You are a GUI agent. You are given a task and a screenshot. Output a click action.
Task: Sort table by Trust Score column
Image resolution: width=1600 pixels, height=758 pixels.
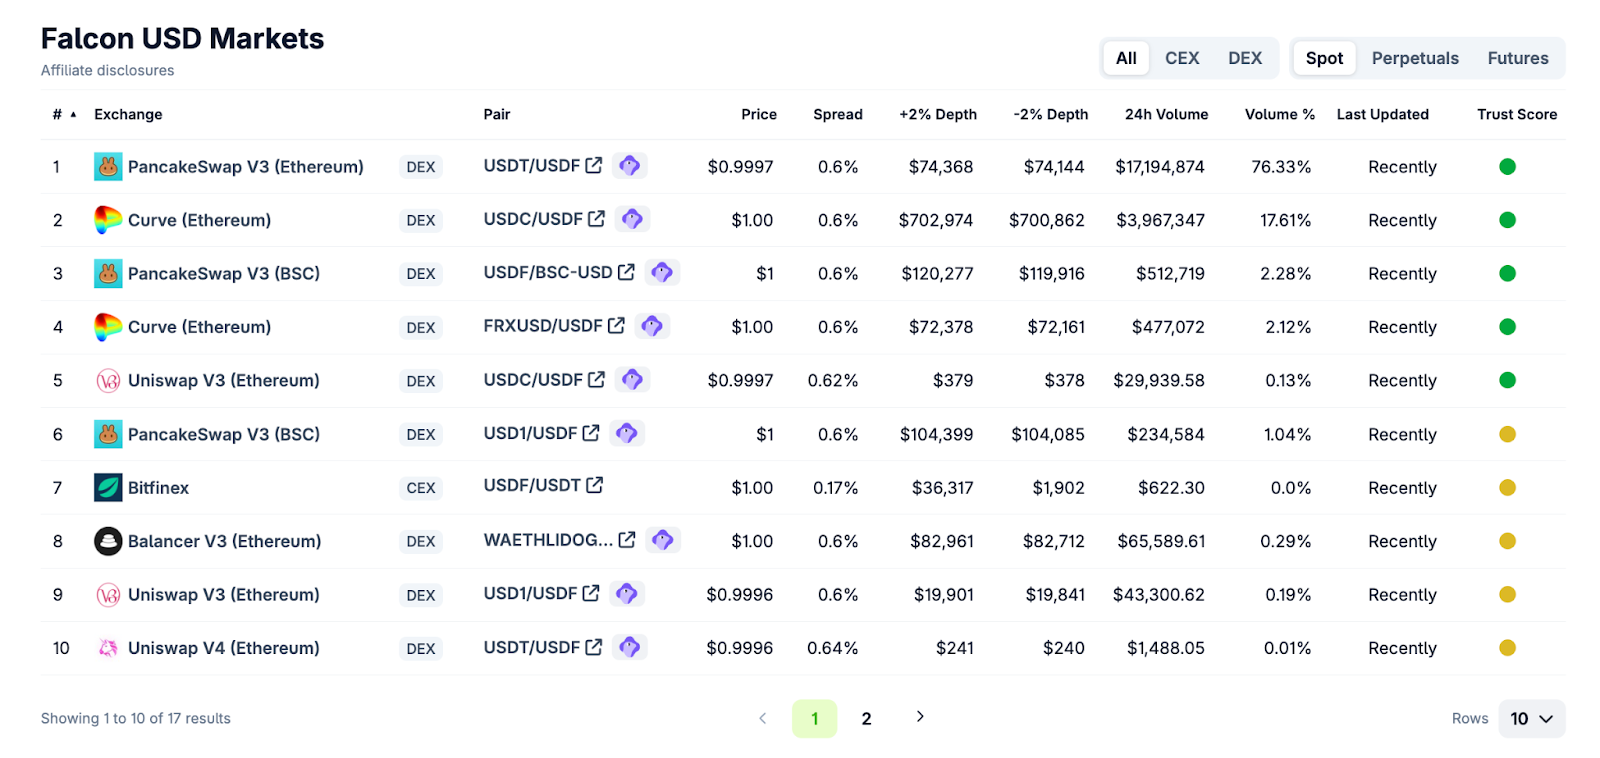(x=1517, y=114)
